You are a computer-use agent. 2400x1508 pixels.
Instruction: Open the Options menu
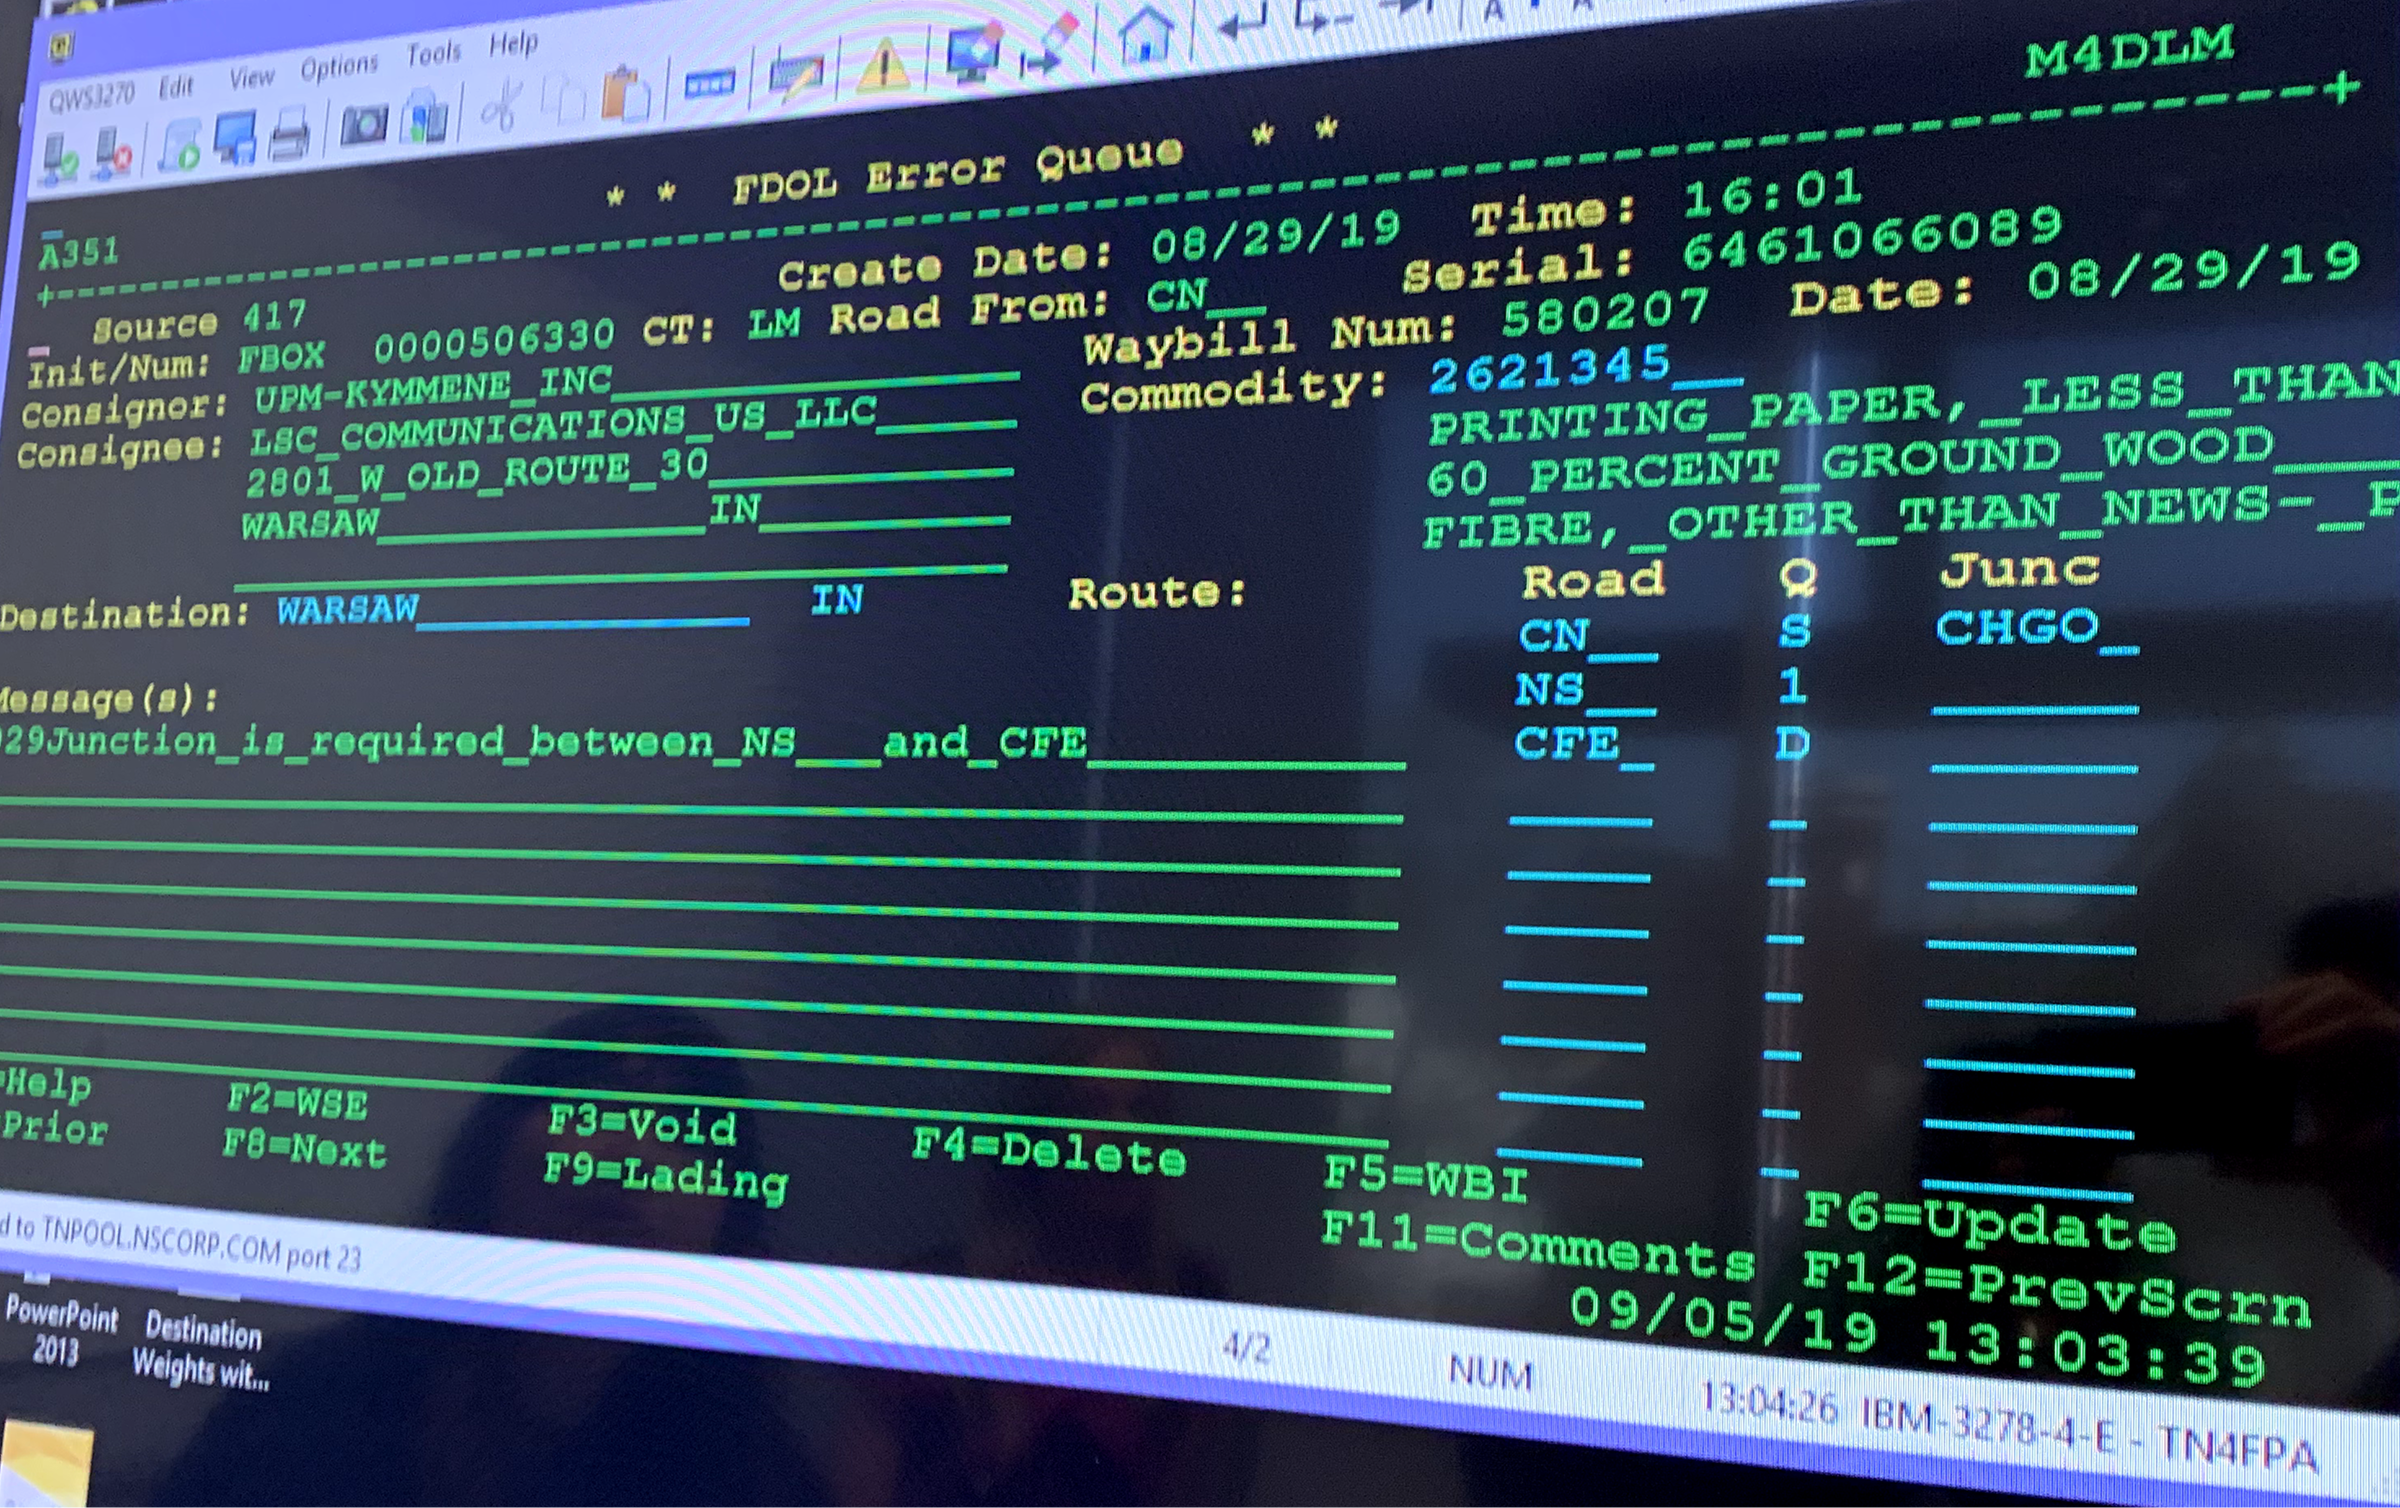(340, 68)
